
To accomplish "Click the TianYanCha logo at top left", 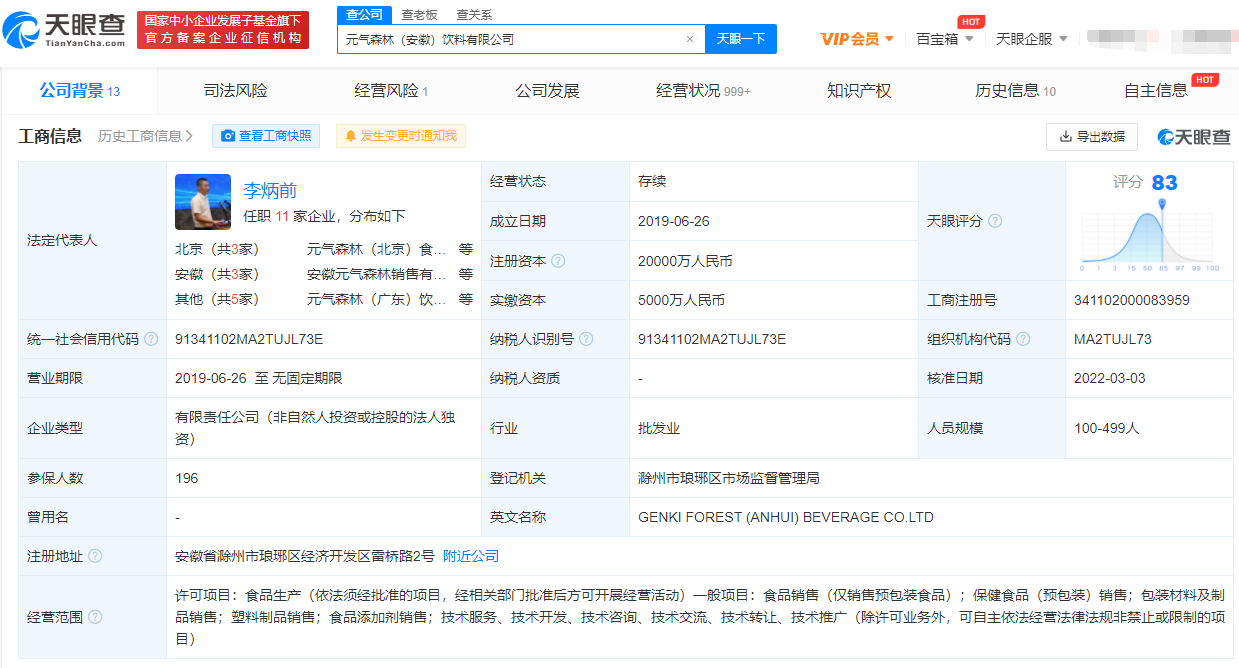I will 65,30.
